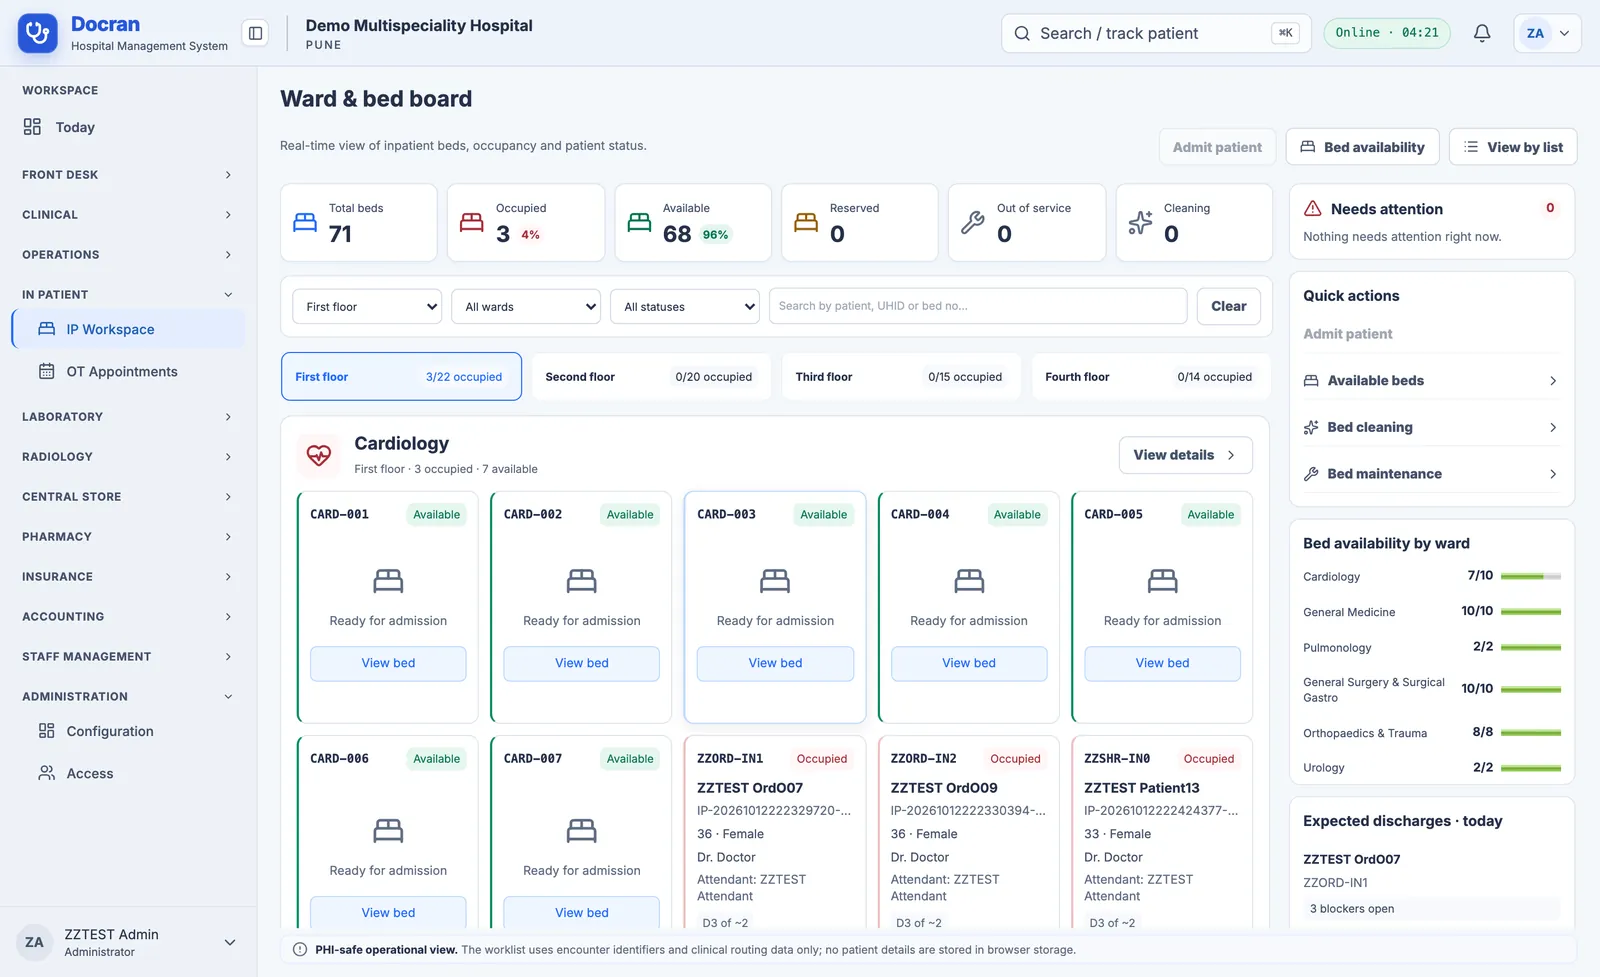This screenshot has height=977, width=1600.
Task: Expand the Front Desk section
Action: 127,174
